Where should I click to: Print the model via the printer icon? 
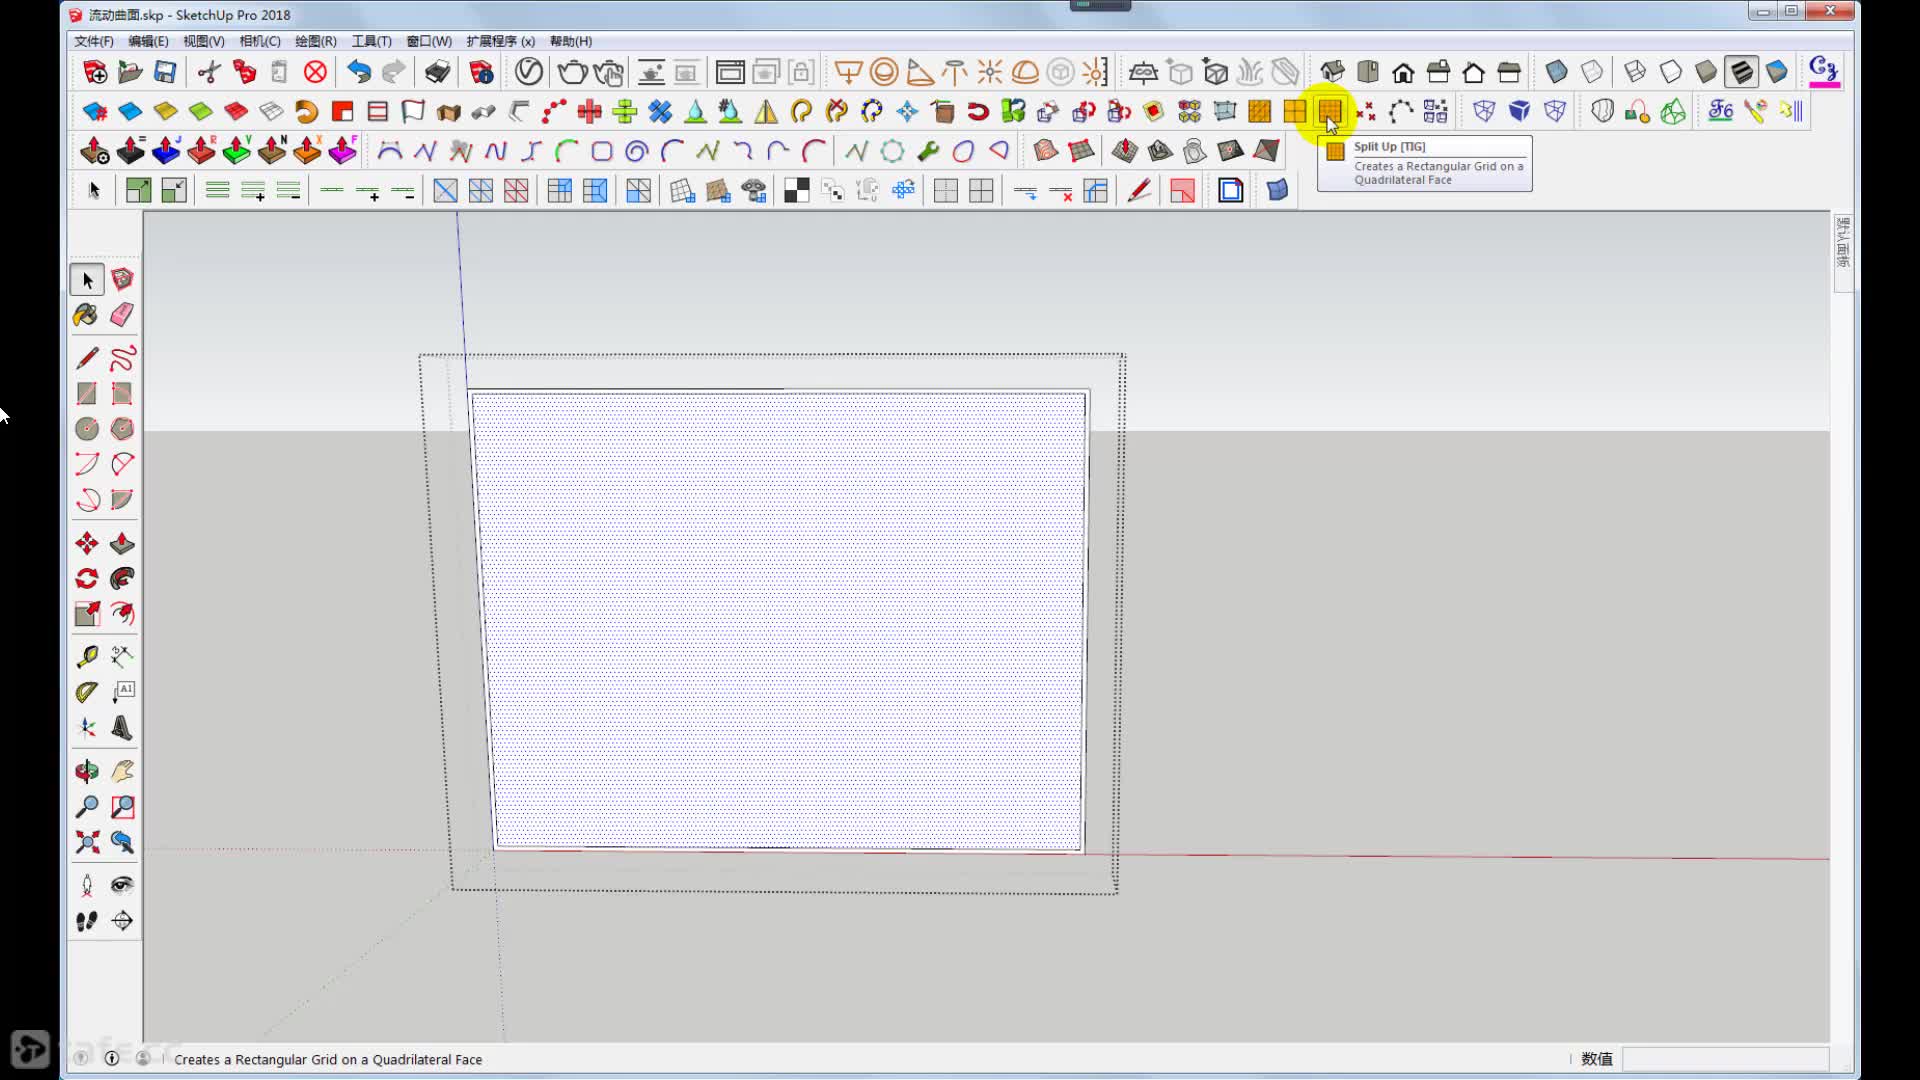click(x=437, y=72)
